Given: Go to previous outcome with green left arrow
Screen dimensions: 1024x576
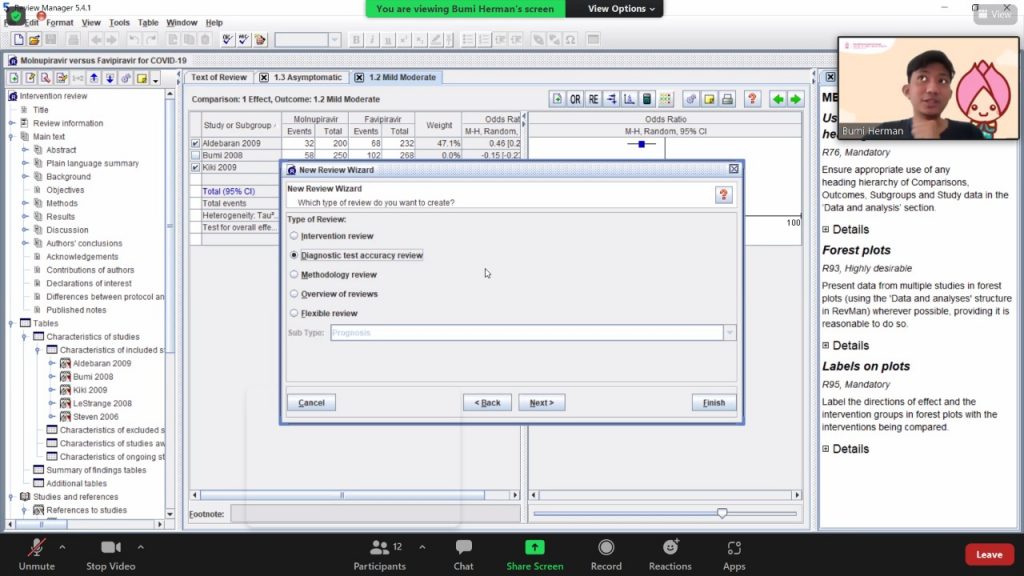Looking at the screenshot, I should [x=777, y=99].
